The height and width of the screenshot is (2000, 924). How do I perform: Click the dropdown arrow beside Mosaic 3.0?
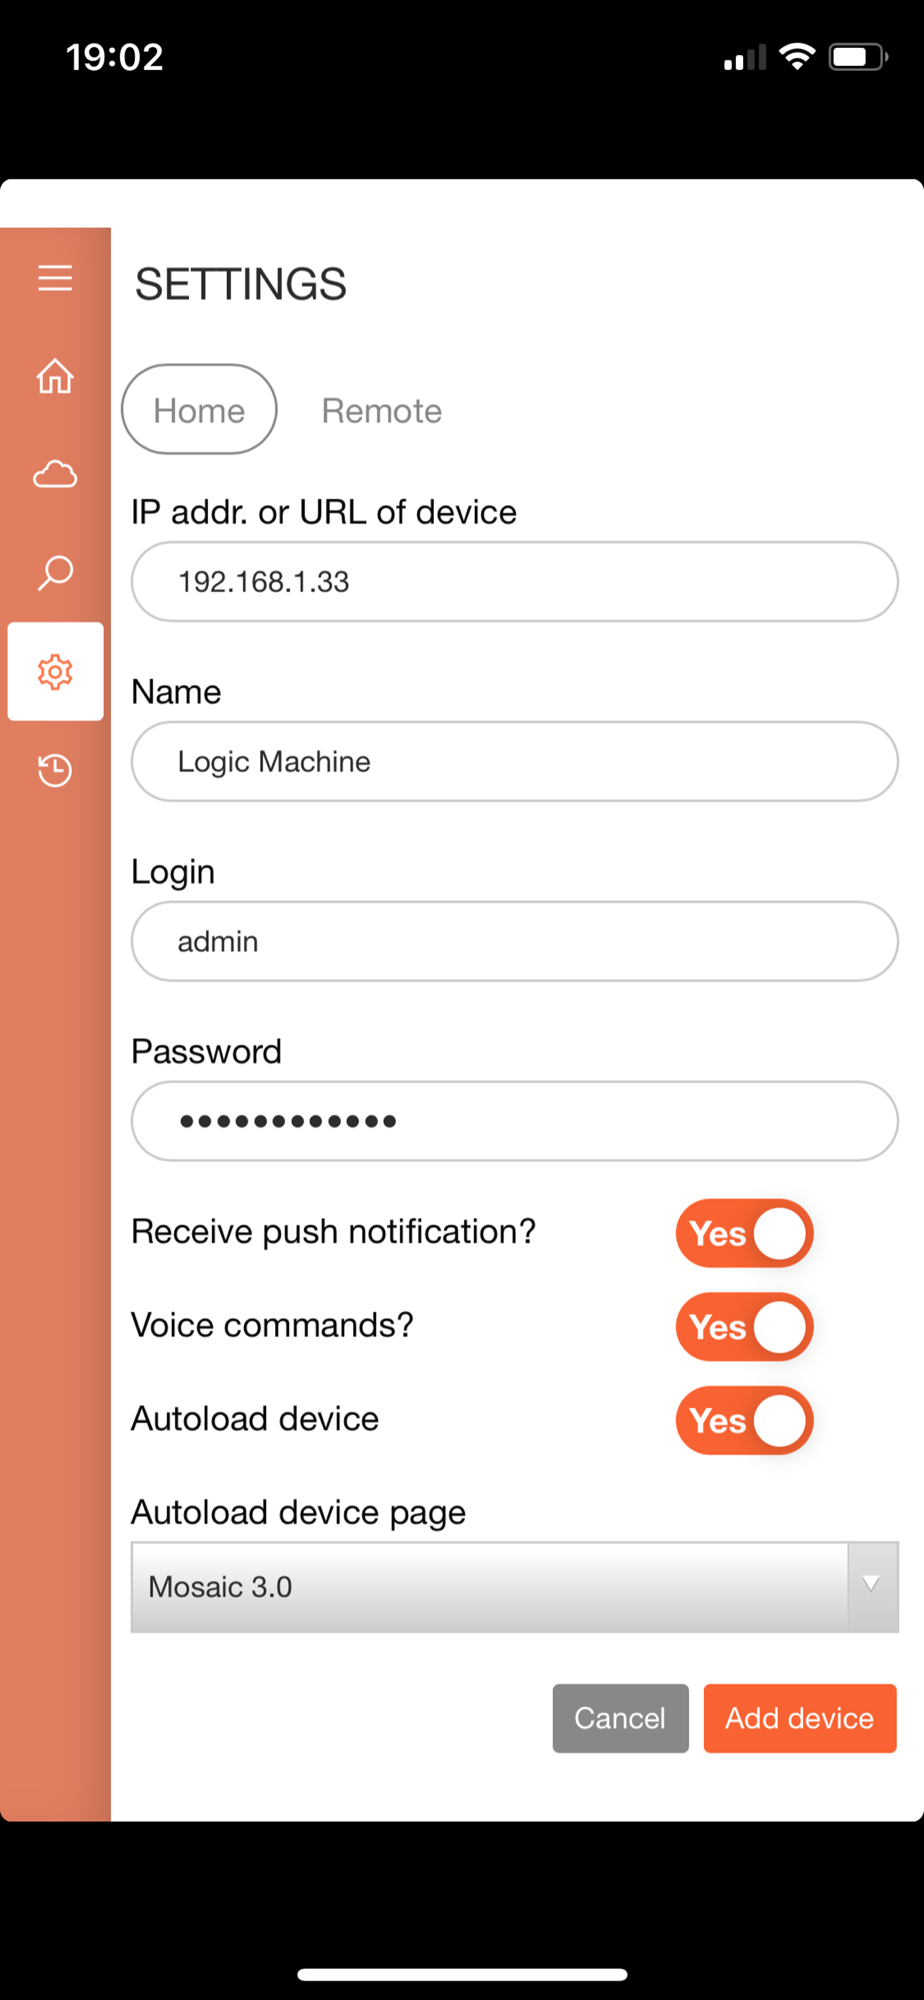(x=872, y=1587)
